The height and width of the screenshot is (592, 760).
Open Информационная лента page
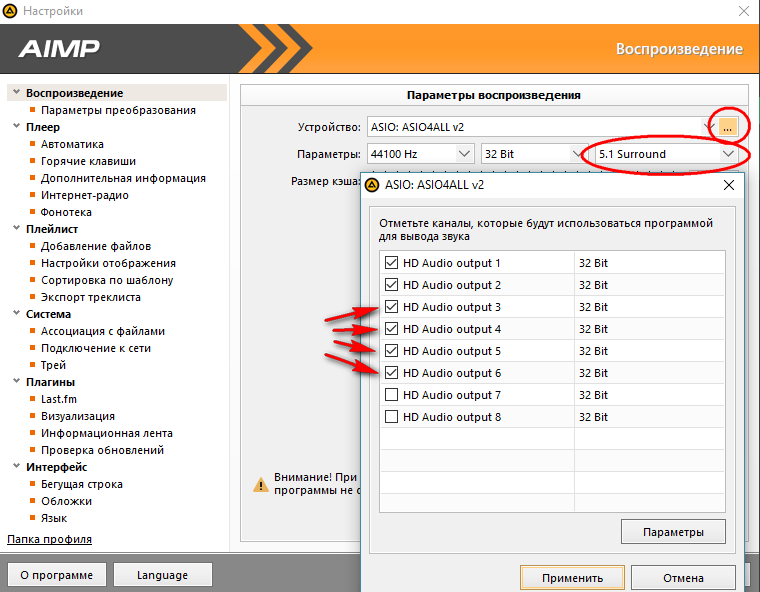107,432
